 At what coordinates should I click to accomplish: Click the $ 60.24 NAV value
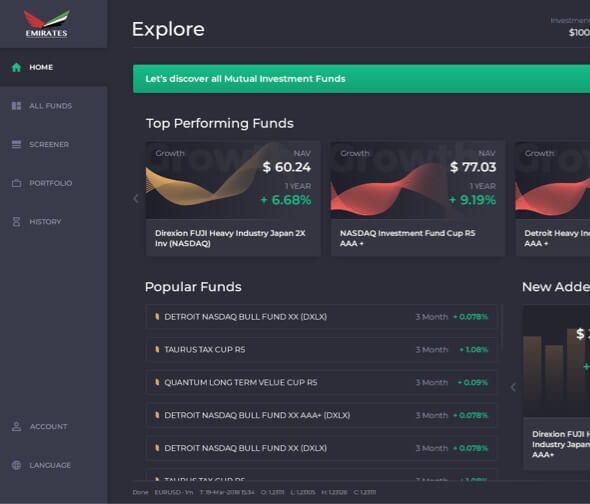pos(287,167)
